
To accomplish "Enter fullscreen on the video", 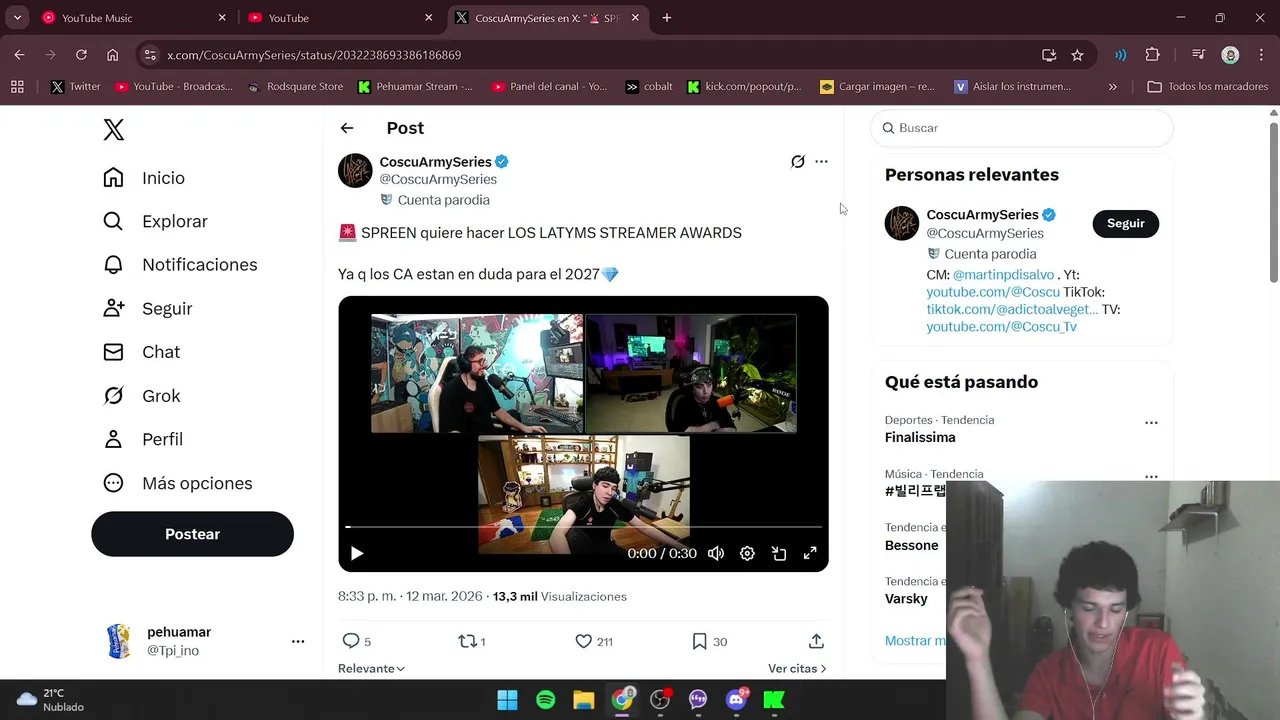I will click(810, 553).
